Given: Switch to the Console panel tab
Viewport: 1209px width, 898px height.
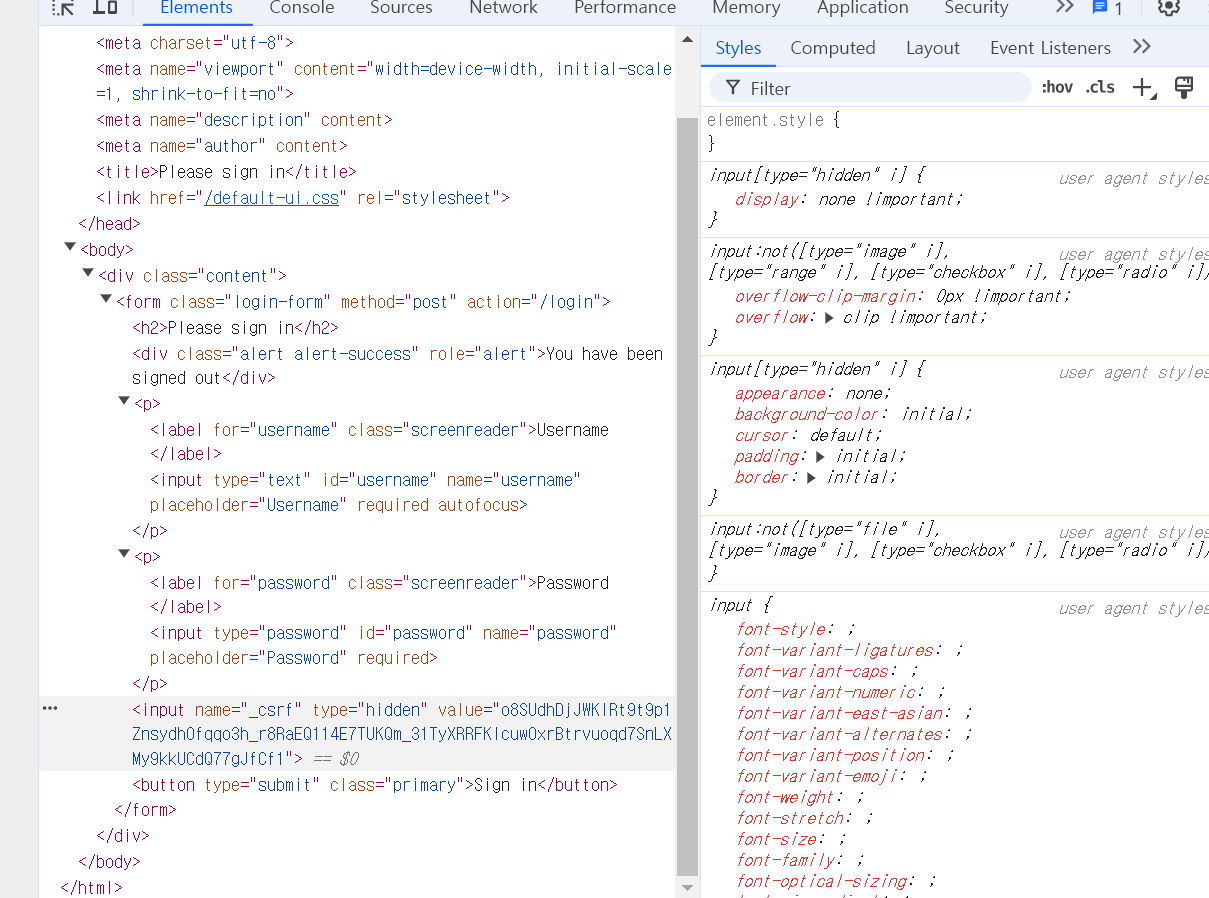Looking at the screenshot, I should click(x=302, y=8).
